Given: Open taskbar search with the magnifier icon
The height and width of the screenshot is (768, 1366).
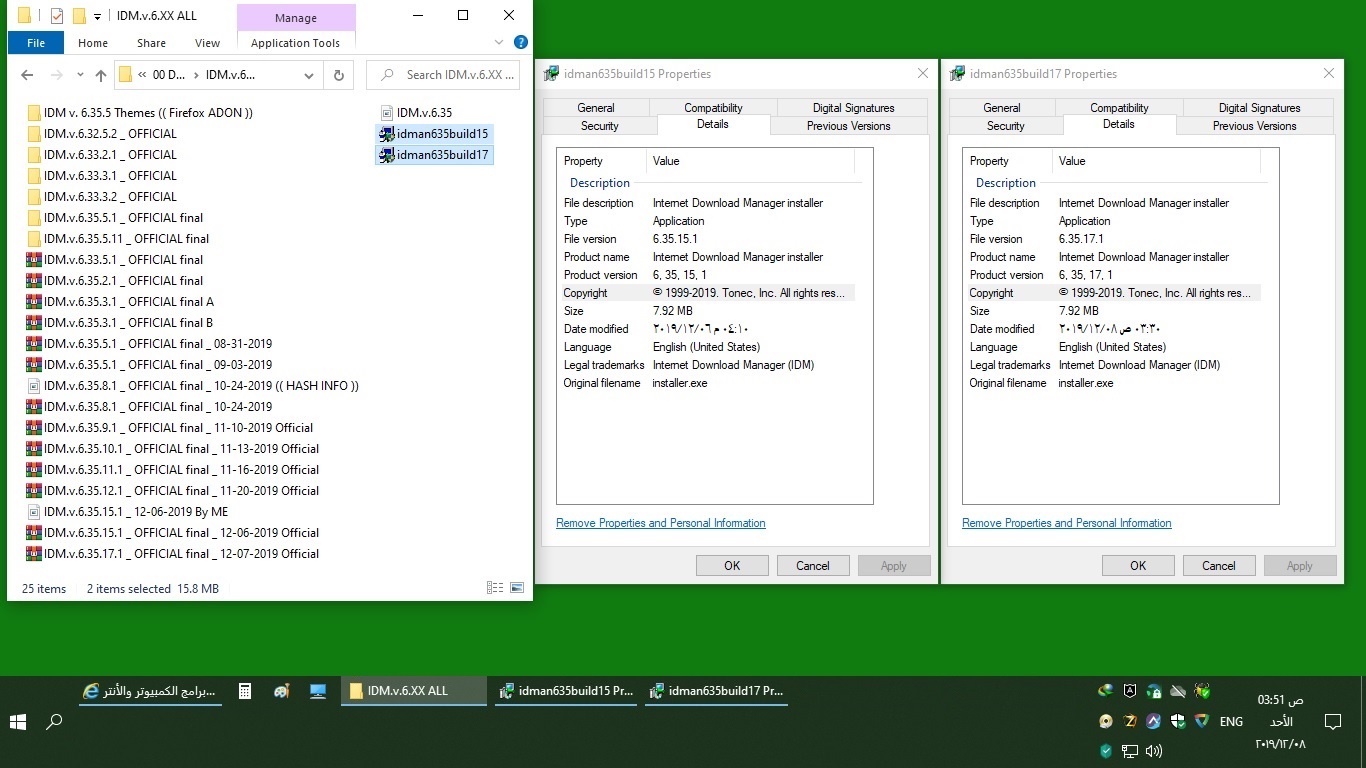Looking at the screenshot, I should point(55,722).
